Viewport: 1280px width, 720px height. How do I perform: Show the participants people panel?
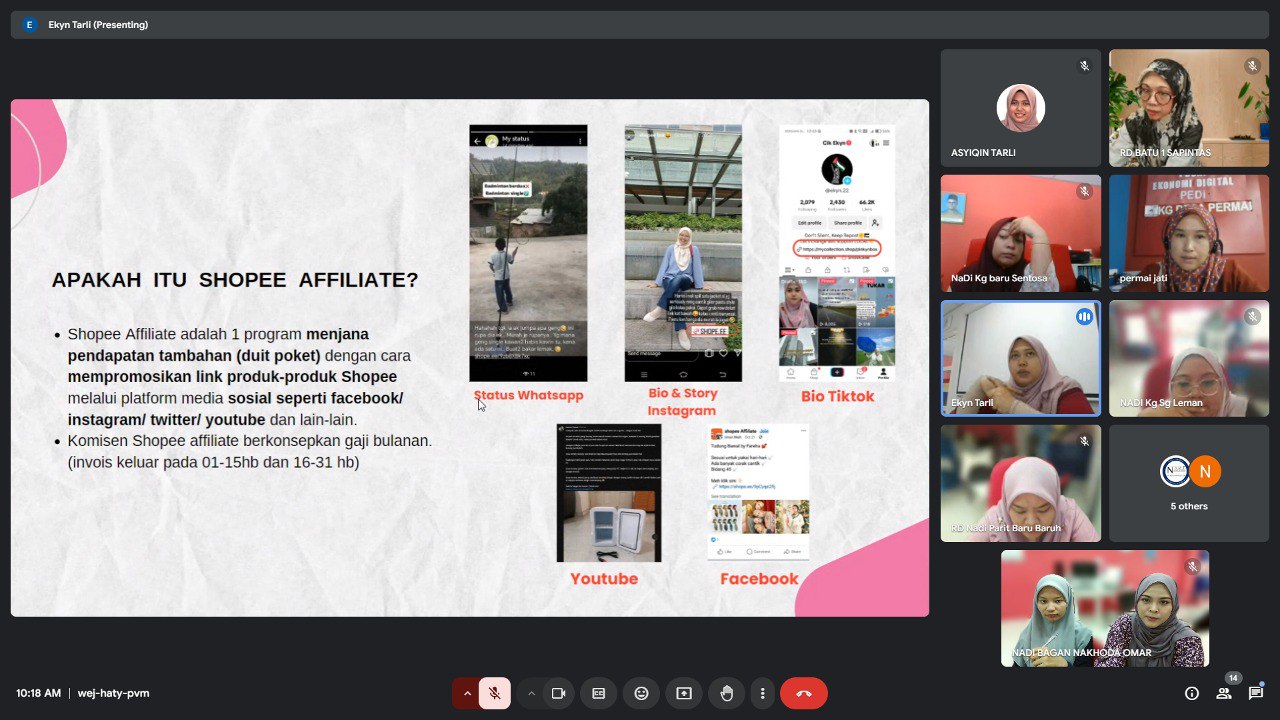[1223, 693]
